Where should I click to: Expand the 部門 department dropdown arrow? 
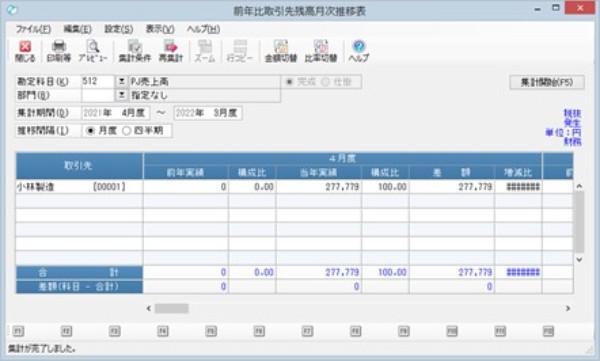(x=121, y=95)
